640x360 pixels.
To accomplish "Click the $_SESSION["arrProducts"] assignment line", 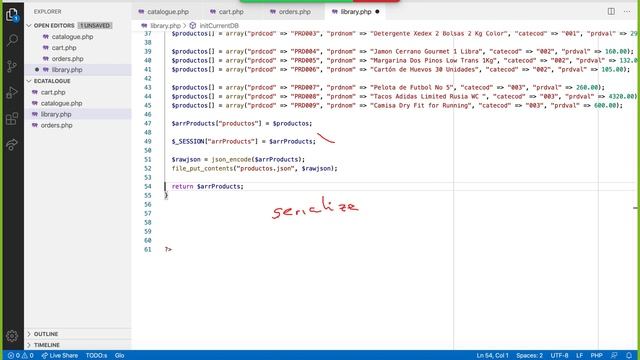I will tap(243, 142).
